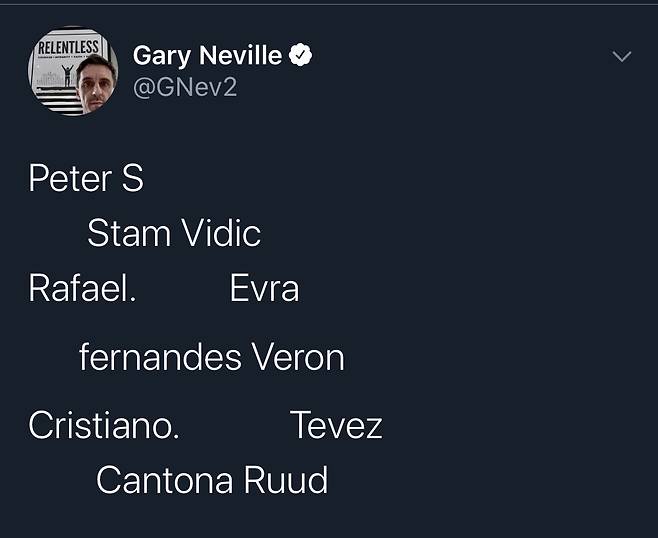Select the name Vidic in the tweet
This screenshot has height=538, width=658.
(x=221, y=234)
